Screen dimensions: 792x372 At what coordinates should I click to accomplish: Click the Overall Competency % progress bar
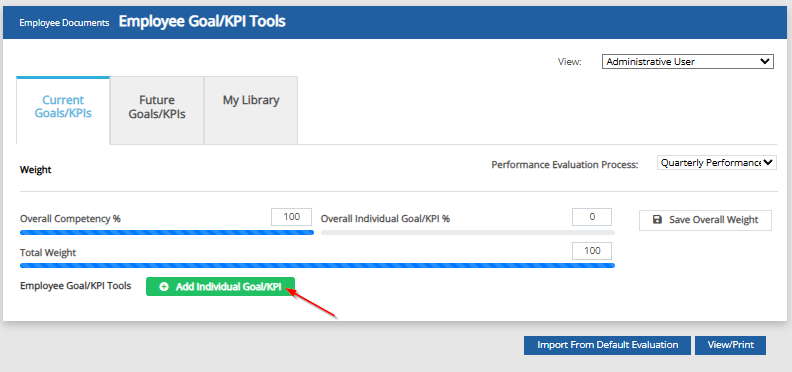click(x=167, y=232)
